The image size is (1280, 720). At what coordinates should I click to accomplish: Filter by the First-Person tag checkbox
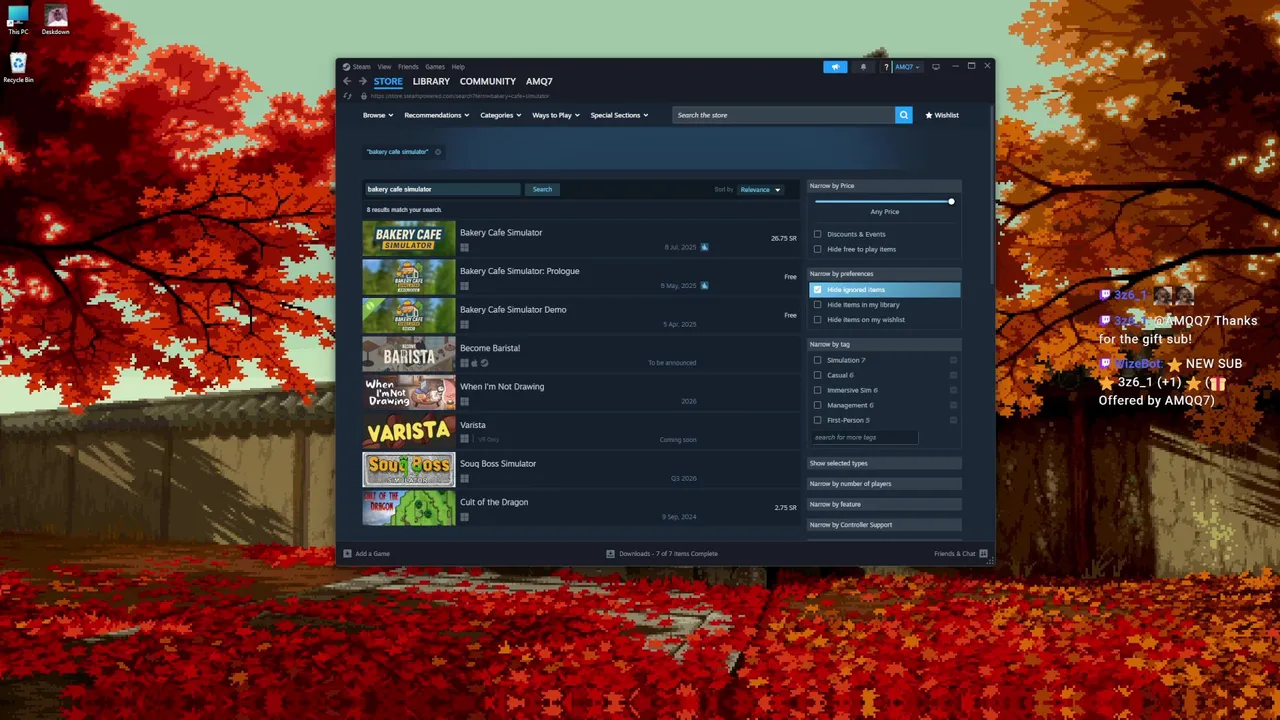tap(817, 420)
